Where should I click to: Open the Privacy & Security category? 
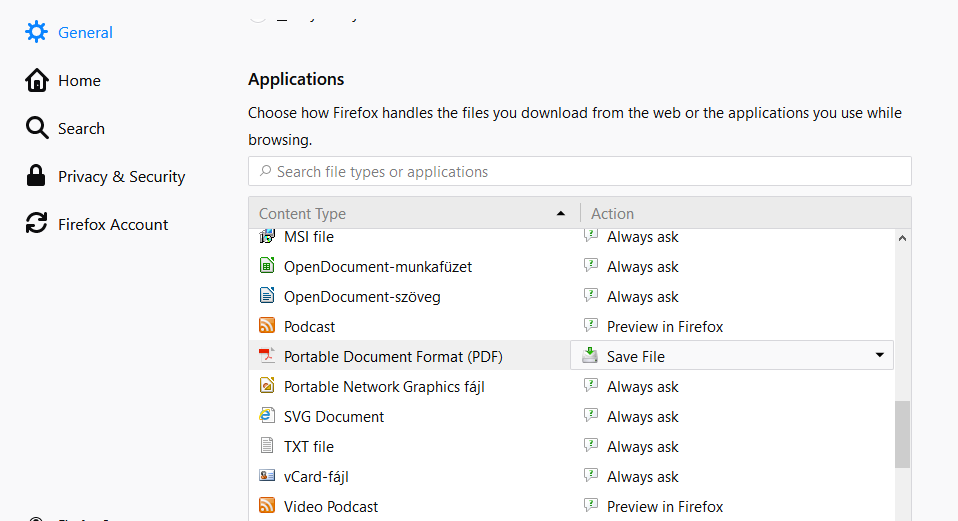coord(106,176)
